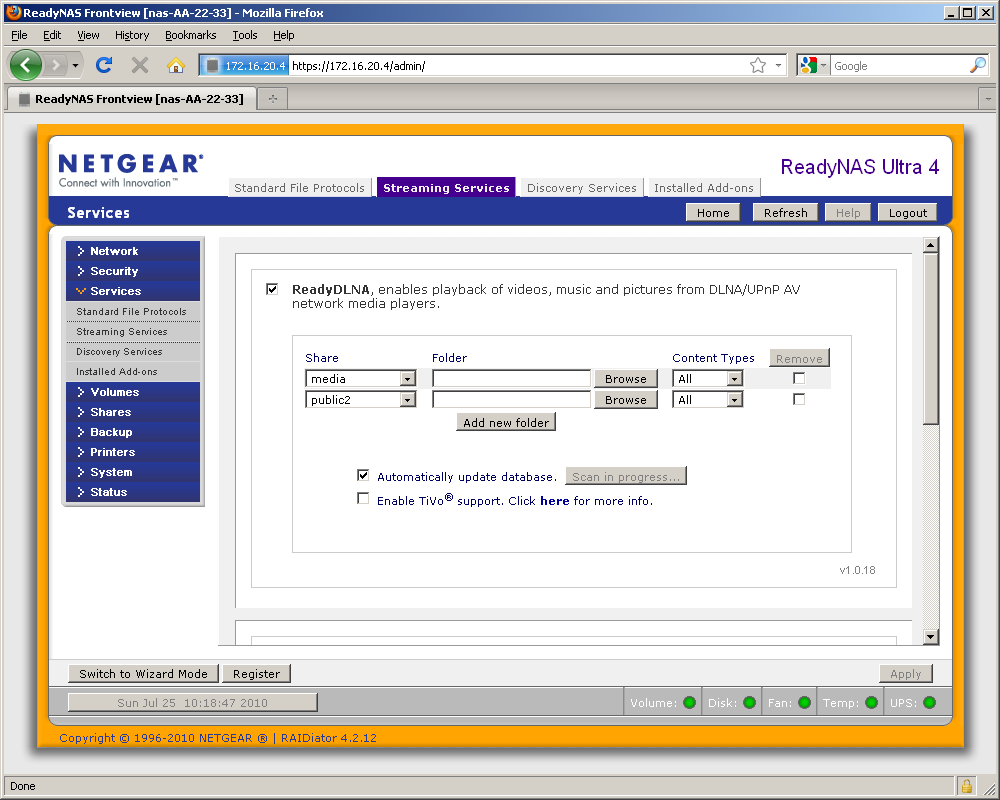Open the back/forward history dropdown arrow
The height and width of the screenshot is (800, 1000).
pos(75,65)
